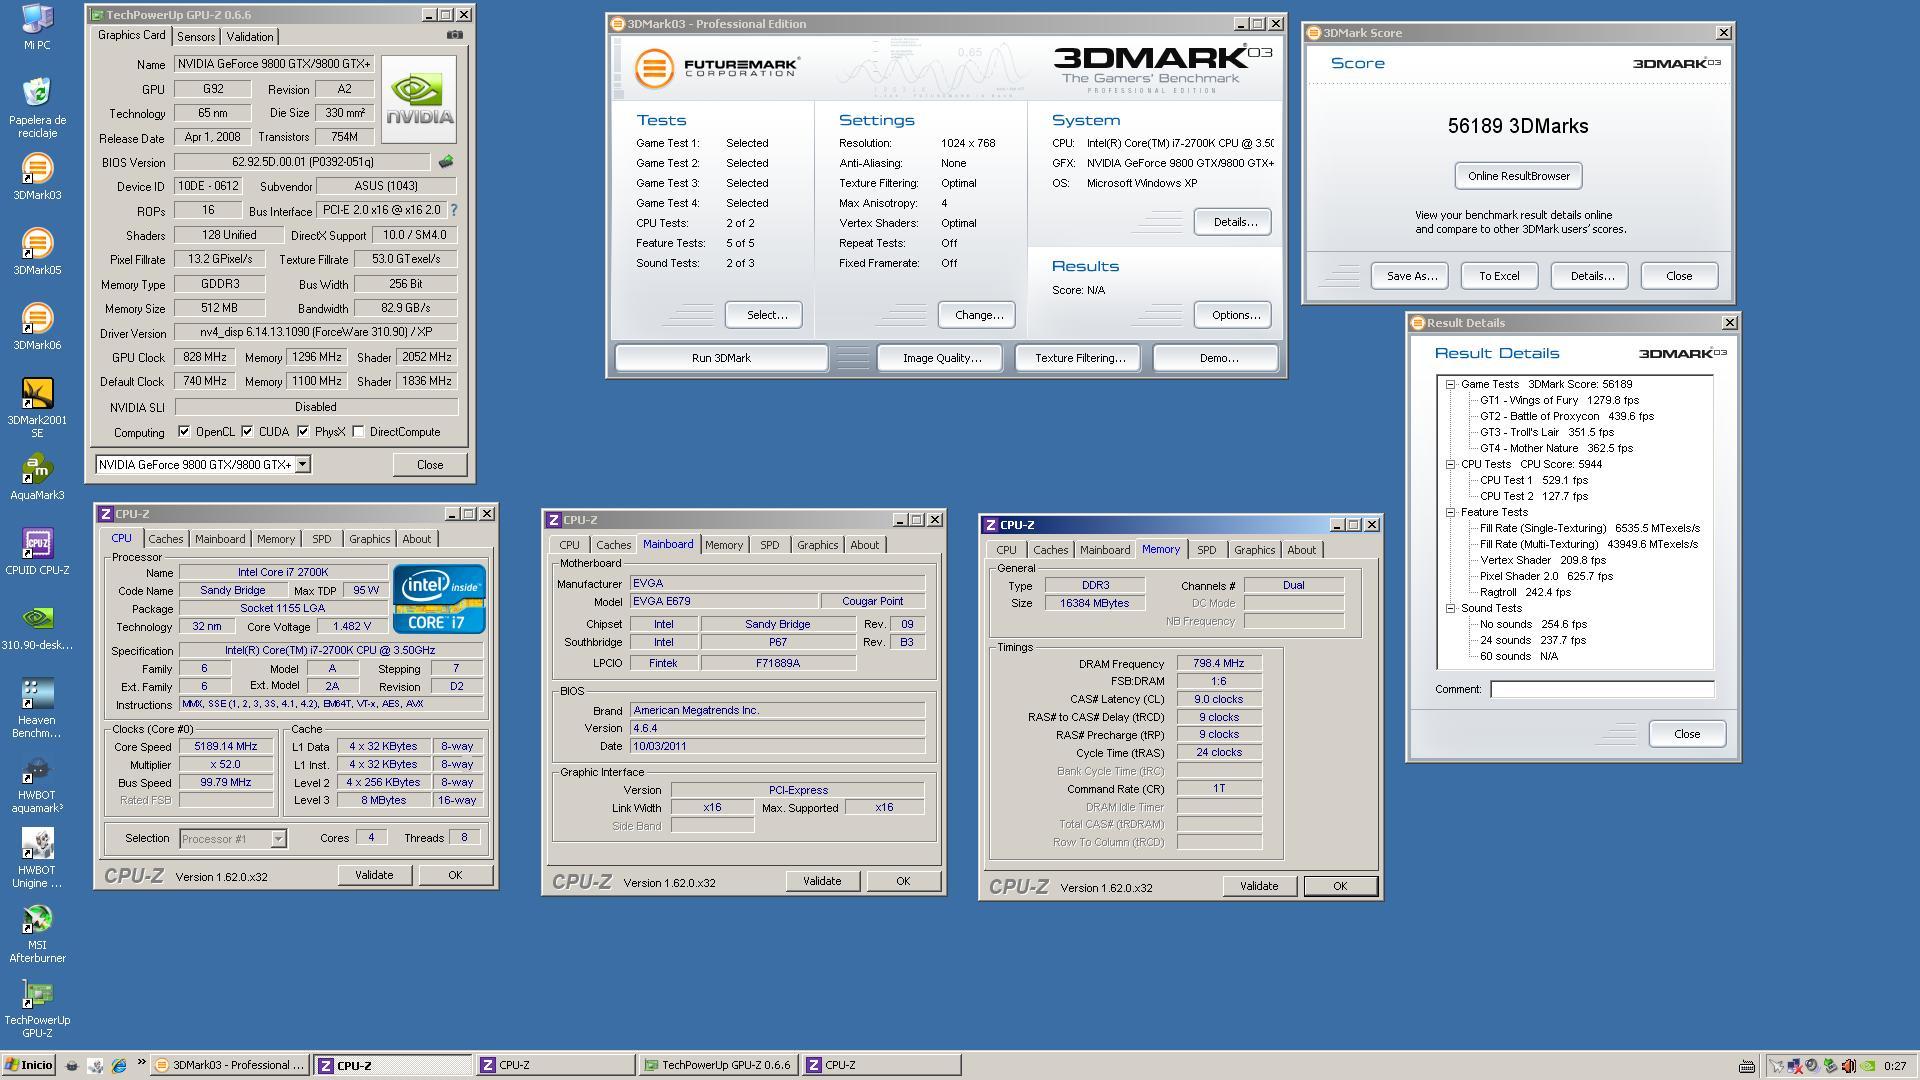The height and width of the screenshot is (1080, 1920).
Task: Click Close in Result Details window
Action: pos(1686,734)
